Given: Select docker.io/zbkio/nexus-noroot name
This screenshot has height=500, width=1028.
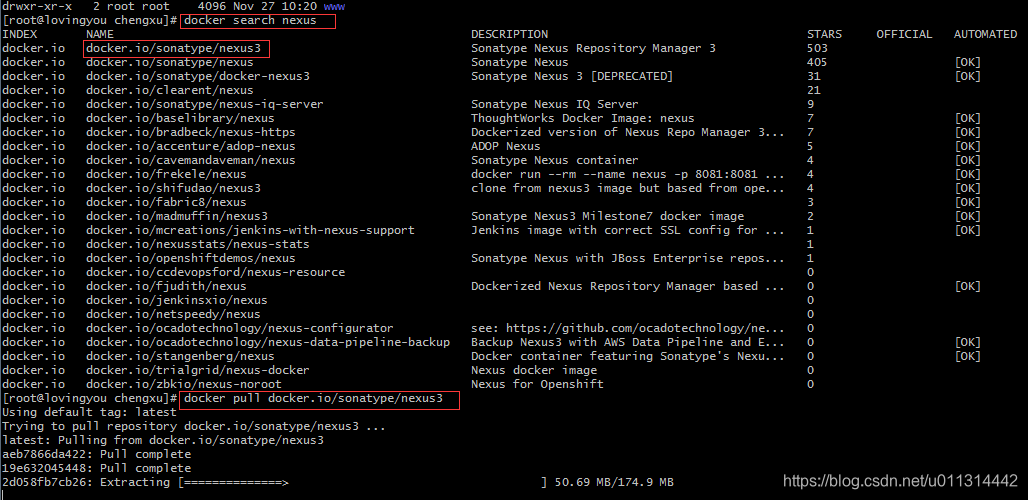Looking at the screenshot, I should pyautogui.click(x=184, y=384).
